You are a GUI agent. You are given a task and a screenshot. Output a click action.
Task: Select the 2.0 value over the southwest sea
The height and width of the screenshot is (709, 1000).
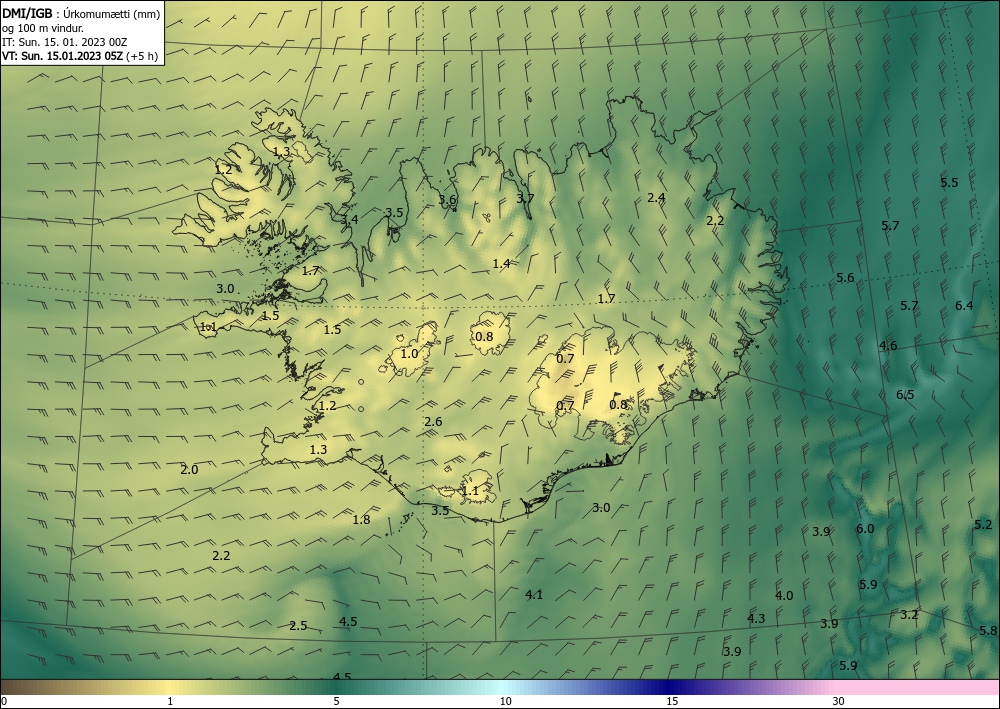pyautogui.click(x=189, y=470)
